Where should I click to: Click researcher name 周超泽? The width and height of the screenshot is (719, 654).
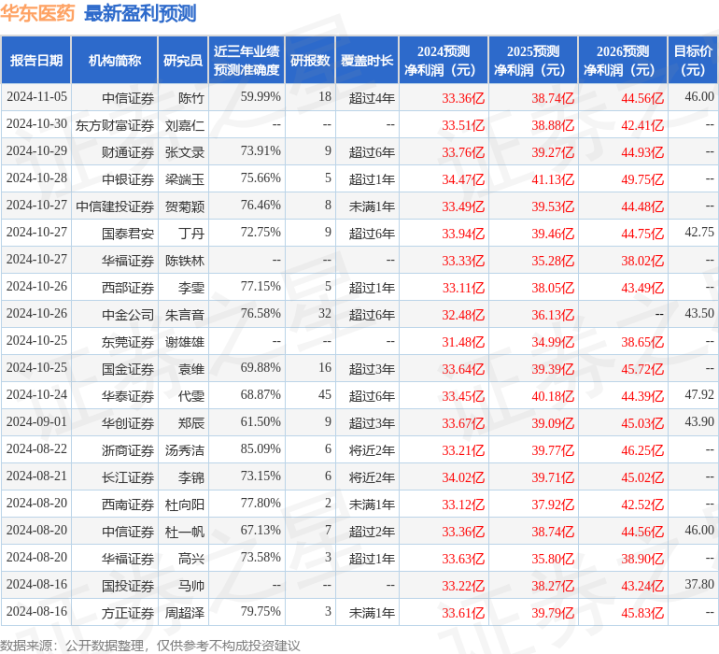[x=185, y=612]
